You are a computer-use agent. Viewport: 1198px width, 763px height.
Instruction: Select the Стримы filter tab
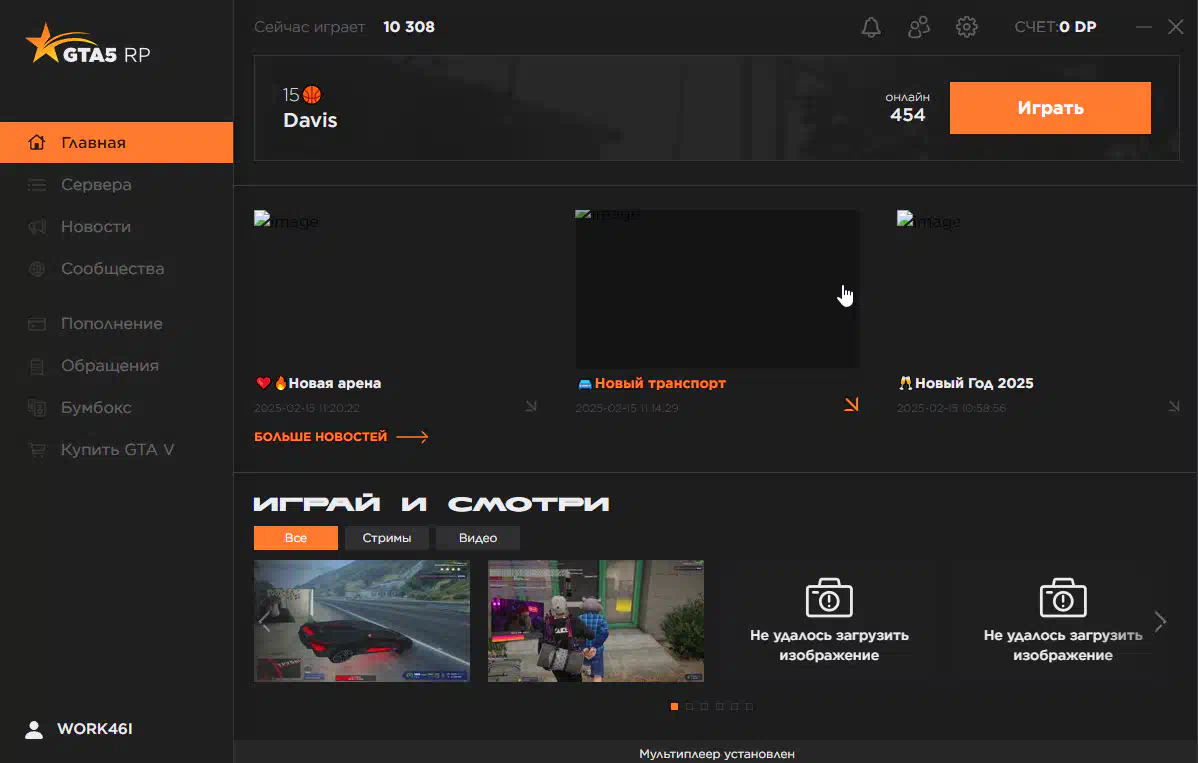(x=387, y=538)
